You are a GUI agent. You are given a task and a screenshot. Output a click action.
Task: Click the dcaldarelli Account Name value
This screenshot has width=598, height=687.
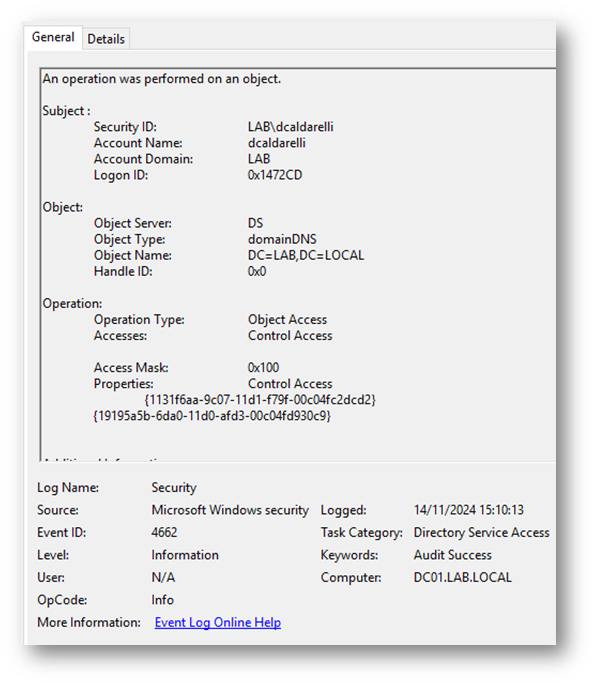pyautogui.click(x=276, y=143)
